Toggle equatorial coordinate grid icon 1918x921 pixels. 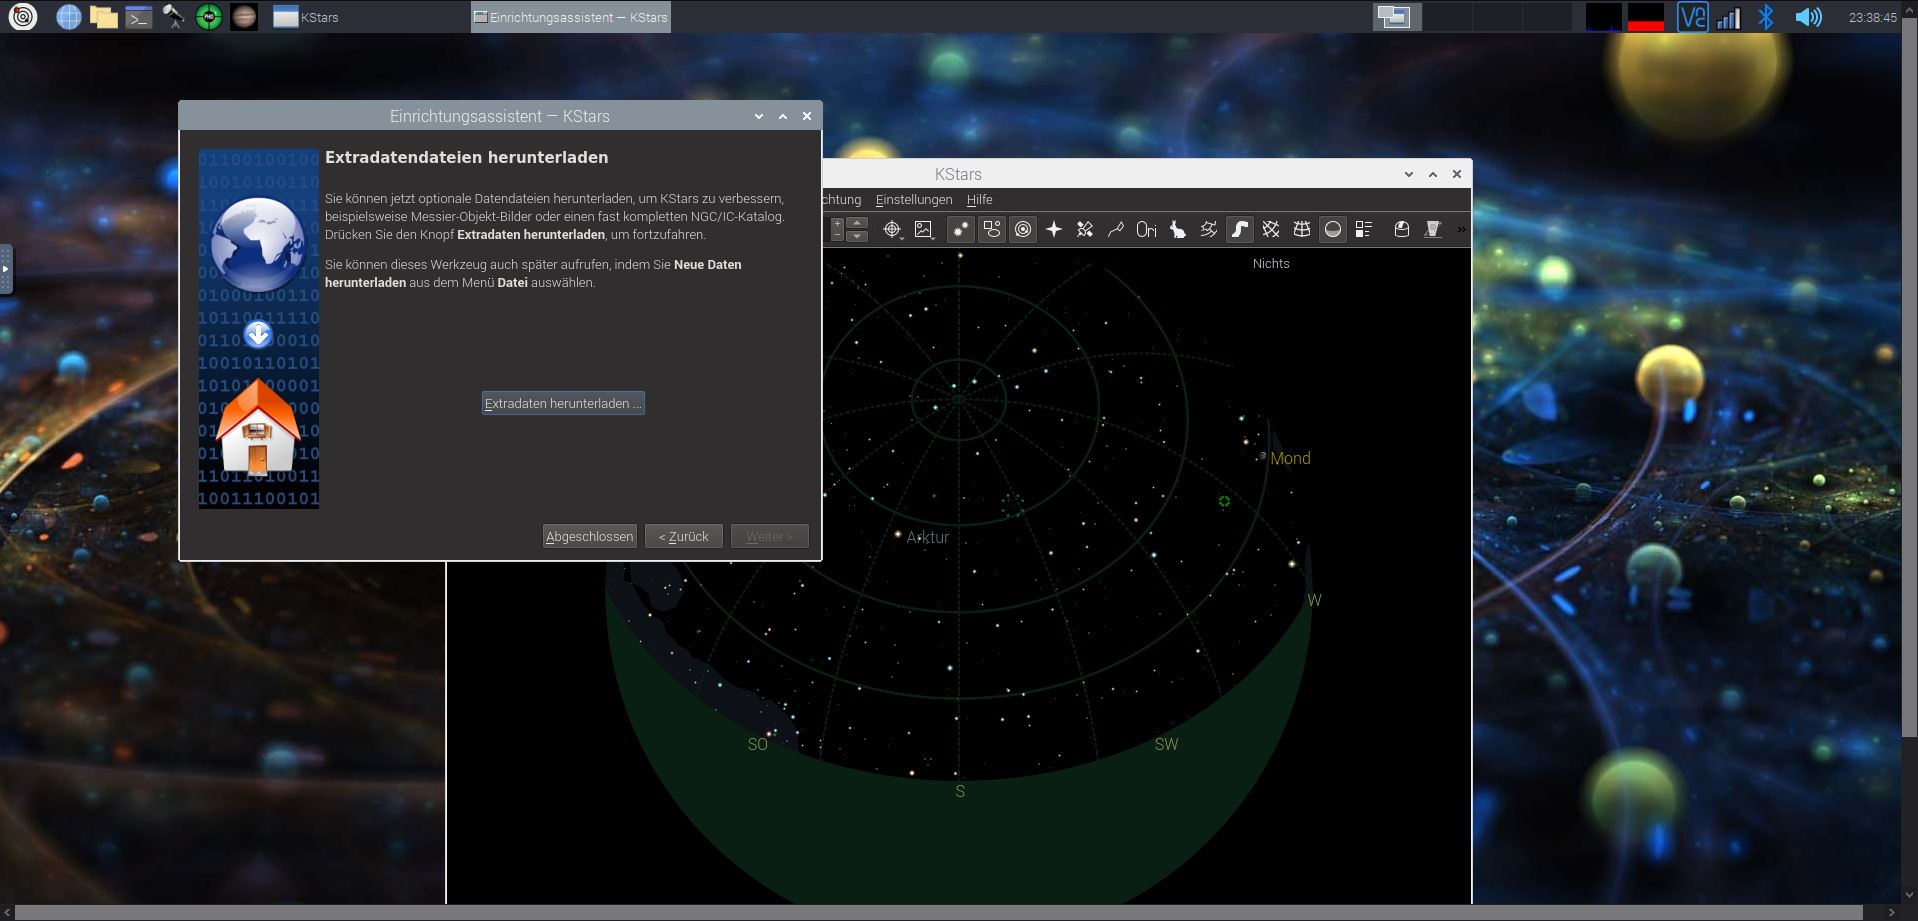[x=1270, y=229]
